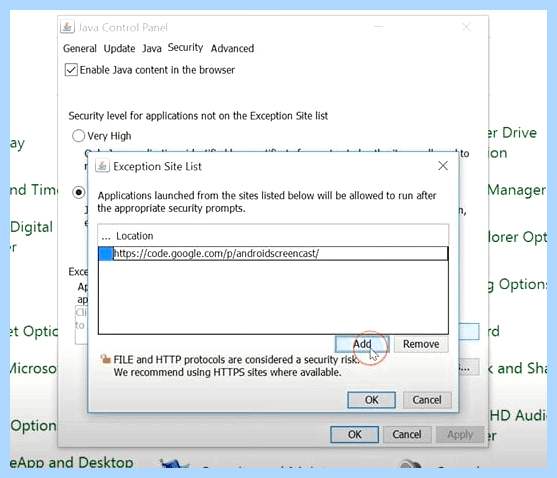The height and width of the screenshot is (478, 557).
Task: Open the Java tab in Java Control Panel
Action: (152, 48)
